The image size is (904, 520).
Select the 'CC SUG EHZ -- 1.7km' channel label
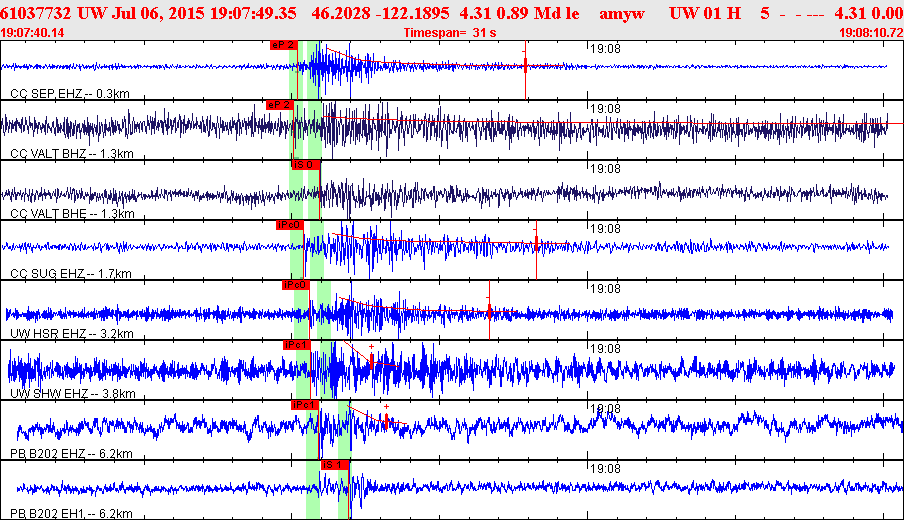[71, 273]
